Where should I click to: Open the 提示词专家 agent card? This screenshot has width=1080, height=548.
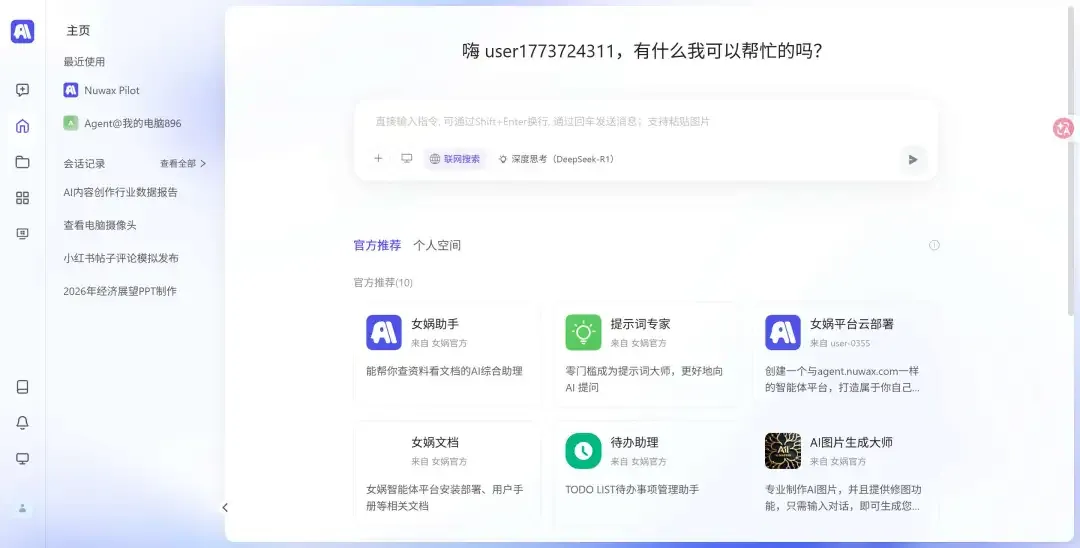[x=645, y=354]
